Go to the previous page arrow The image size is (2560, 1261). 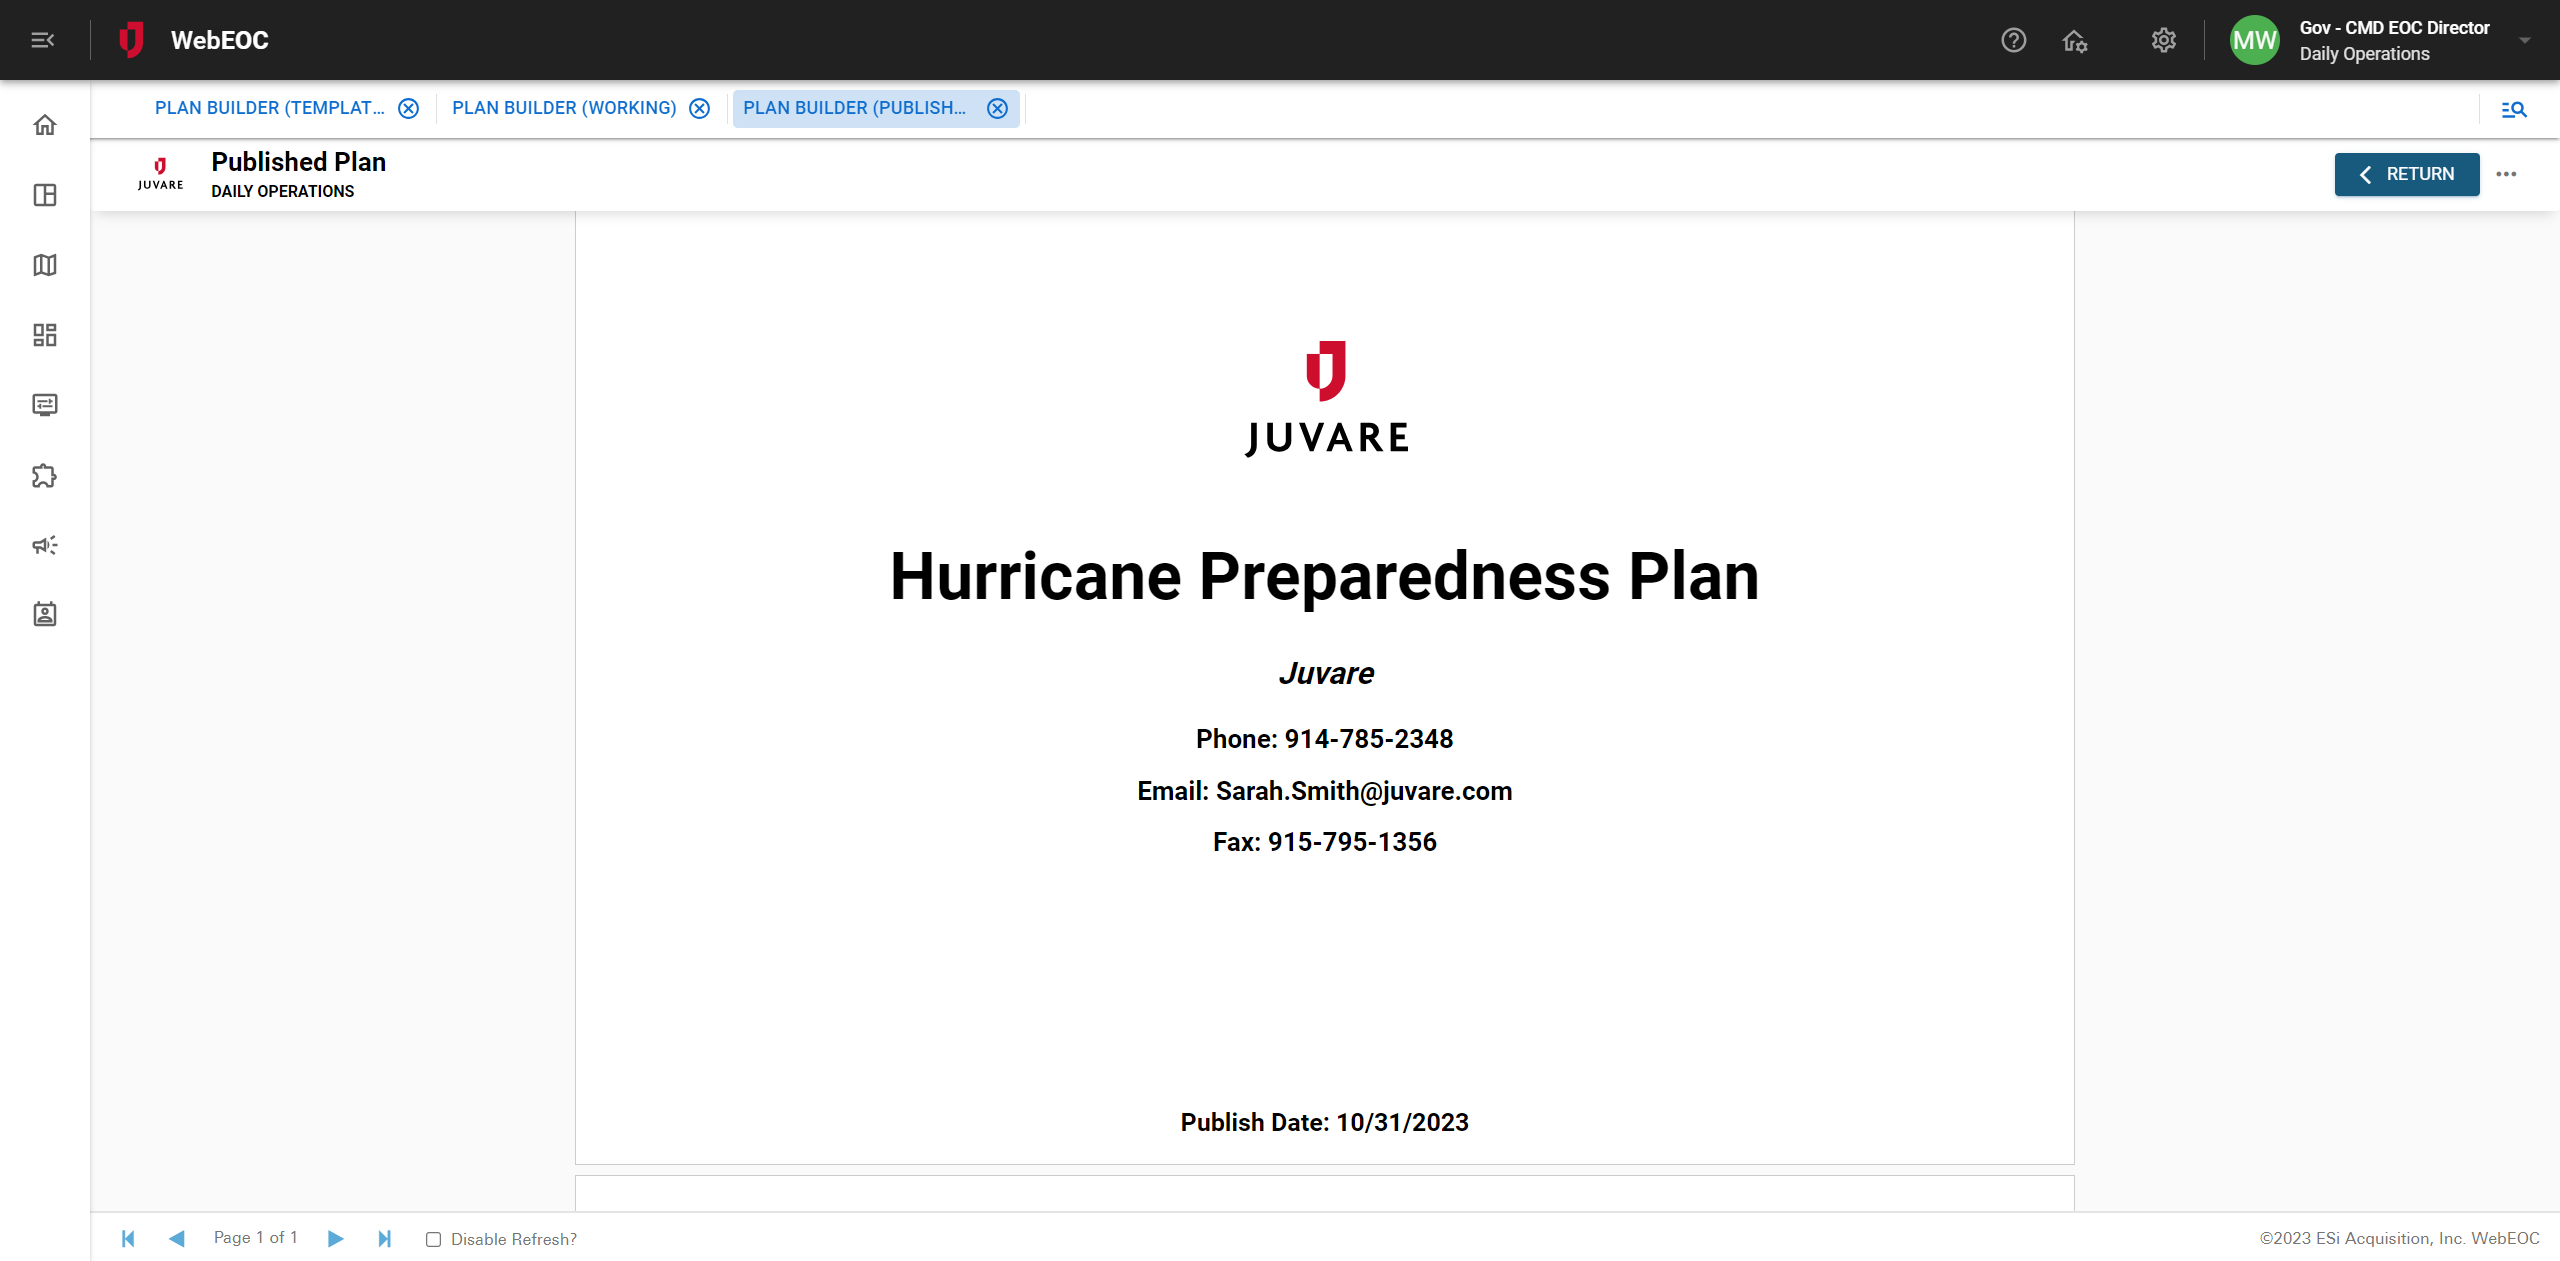(x=177, y=1239)
